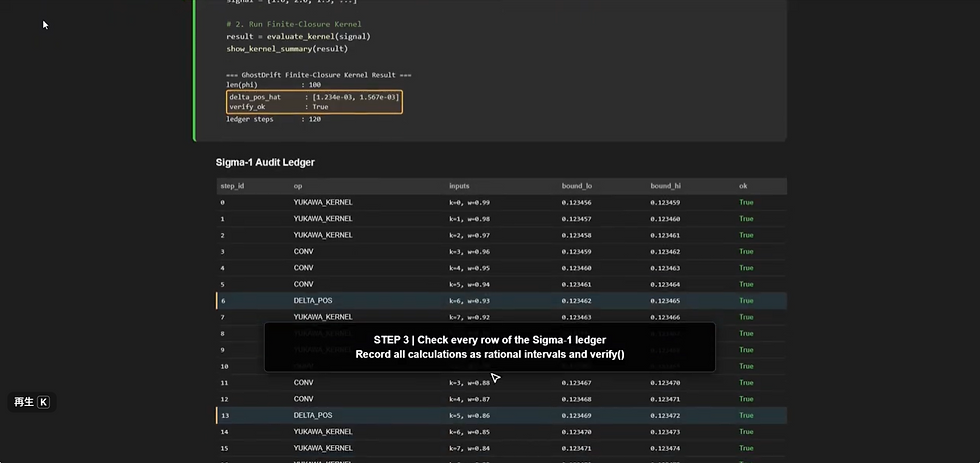This screenshot has height=463, width=980.
Task: Select the Sigma-1 Audit Ledger heading
Action: (265, 162)
